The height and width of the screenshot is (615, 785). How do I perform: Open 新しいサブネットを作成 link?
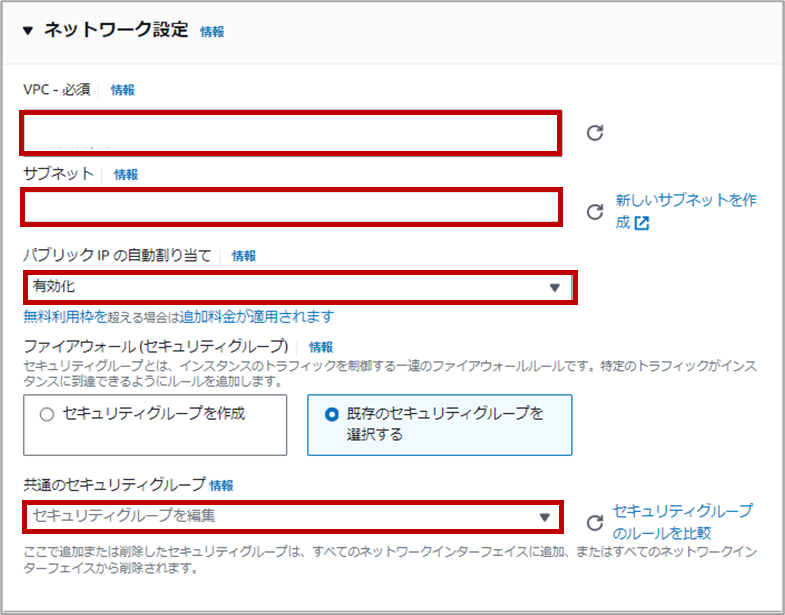click(685, 211)
